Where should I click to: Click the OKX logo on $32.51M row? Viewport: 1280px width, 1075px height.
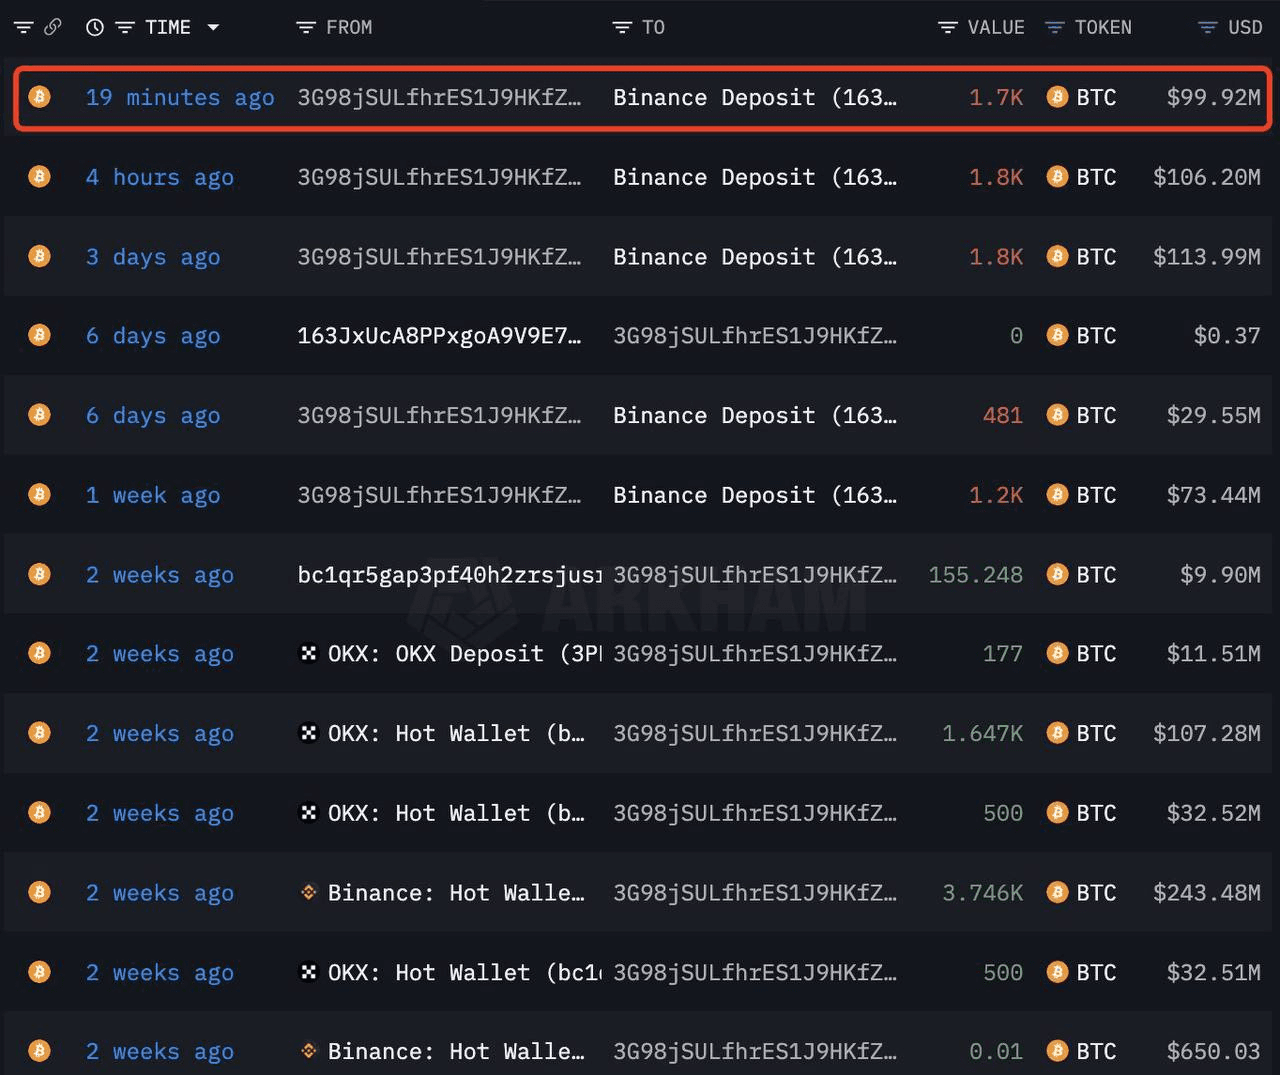click(309, 971)
